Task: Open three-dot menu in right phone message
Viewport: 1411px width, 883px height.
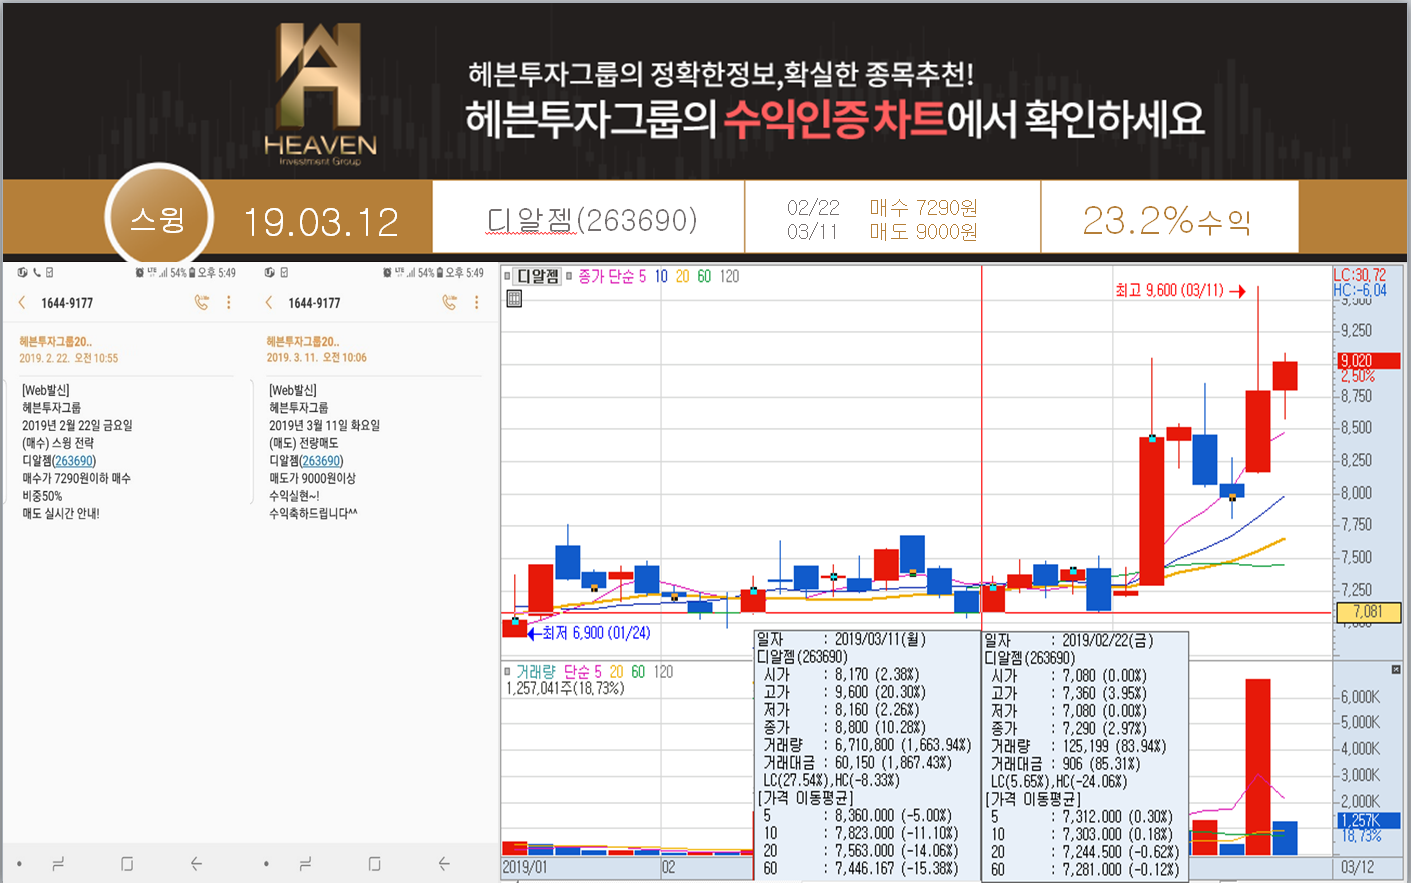Action: point(476,302)
